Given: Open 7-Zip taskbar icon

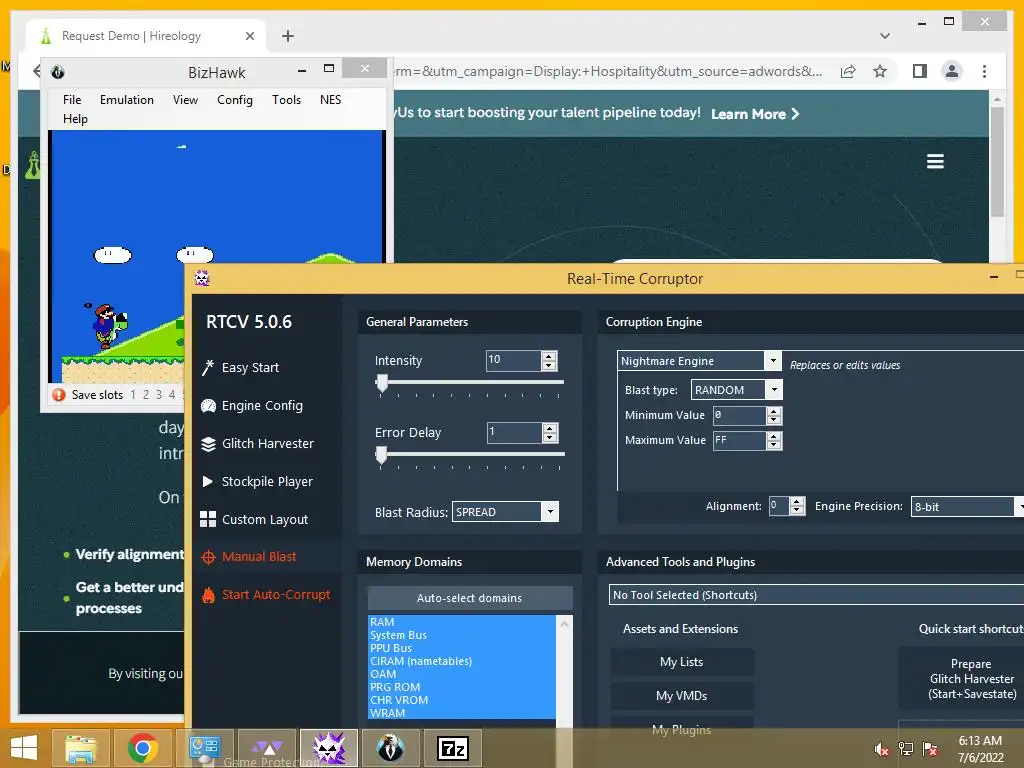Looking at the screenshot, I should tap(453, 748).
